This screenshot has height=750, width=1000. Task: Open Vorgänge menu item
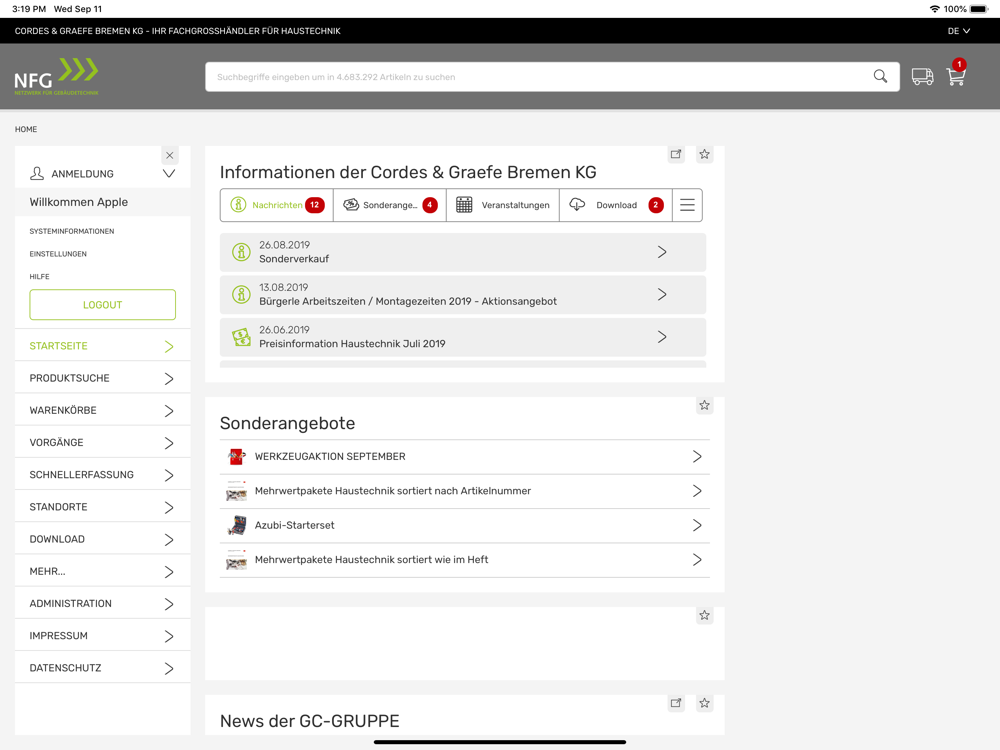[102, 443]
